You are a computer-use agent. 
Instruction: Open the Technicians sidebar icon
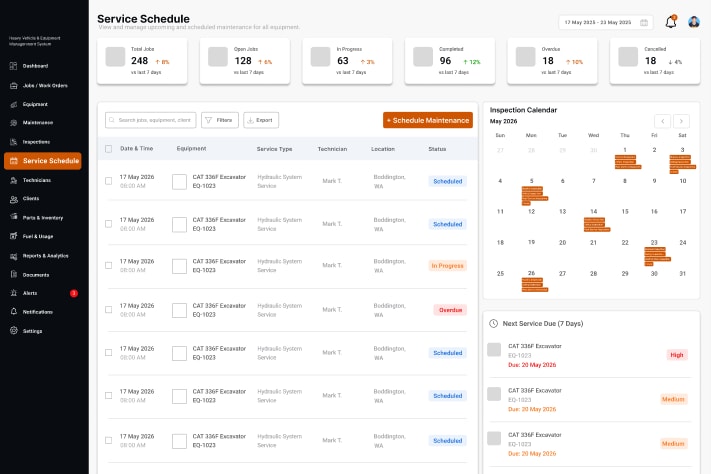click(x=14, y=180)
